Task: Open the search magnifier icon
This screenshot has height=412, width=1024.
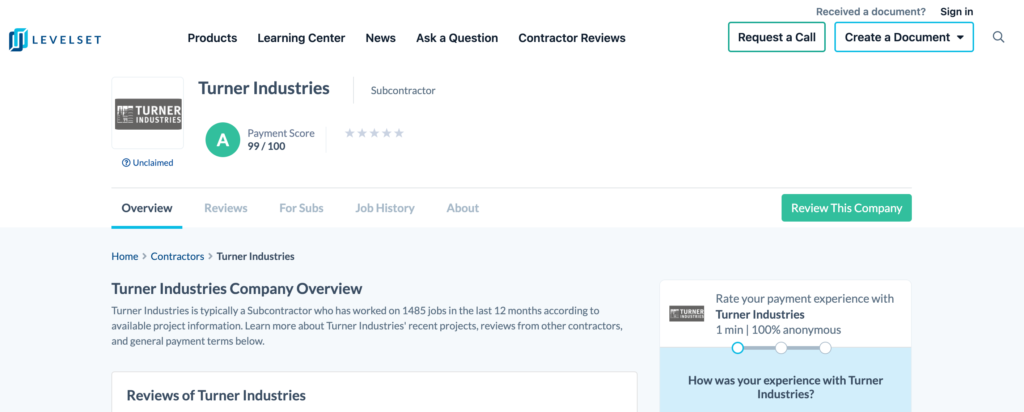Action: coord(998,37)
